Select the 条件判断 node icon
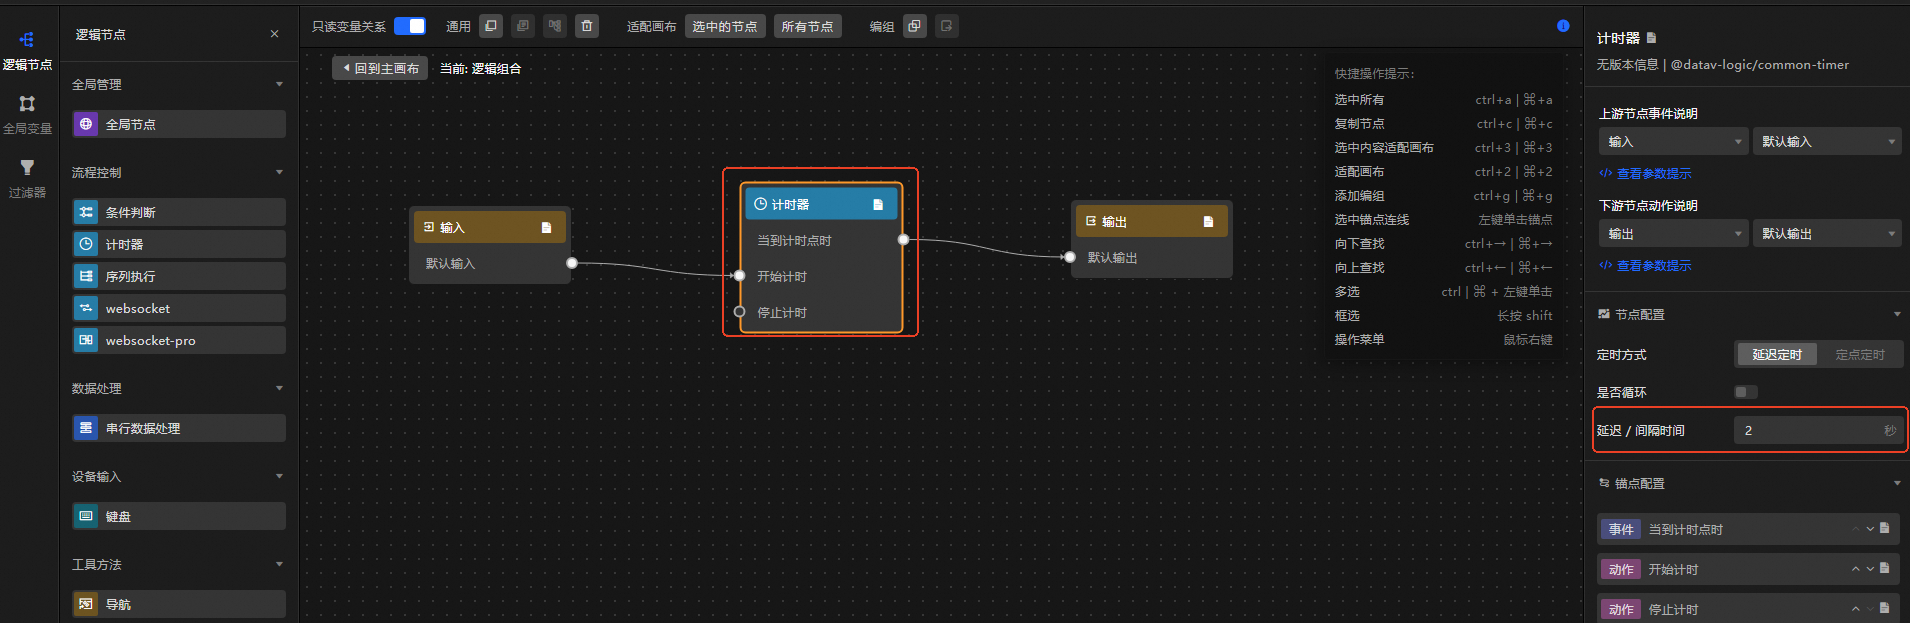 (x=86, y=212)
